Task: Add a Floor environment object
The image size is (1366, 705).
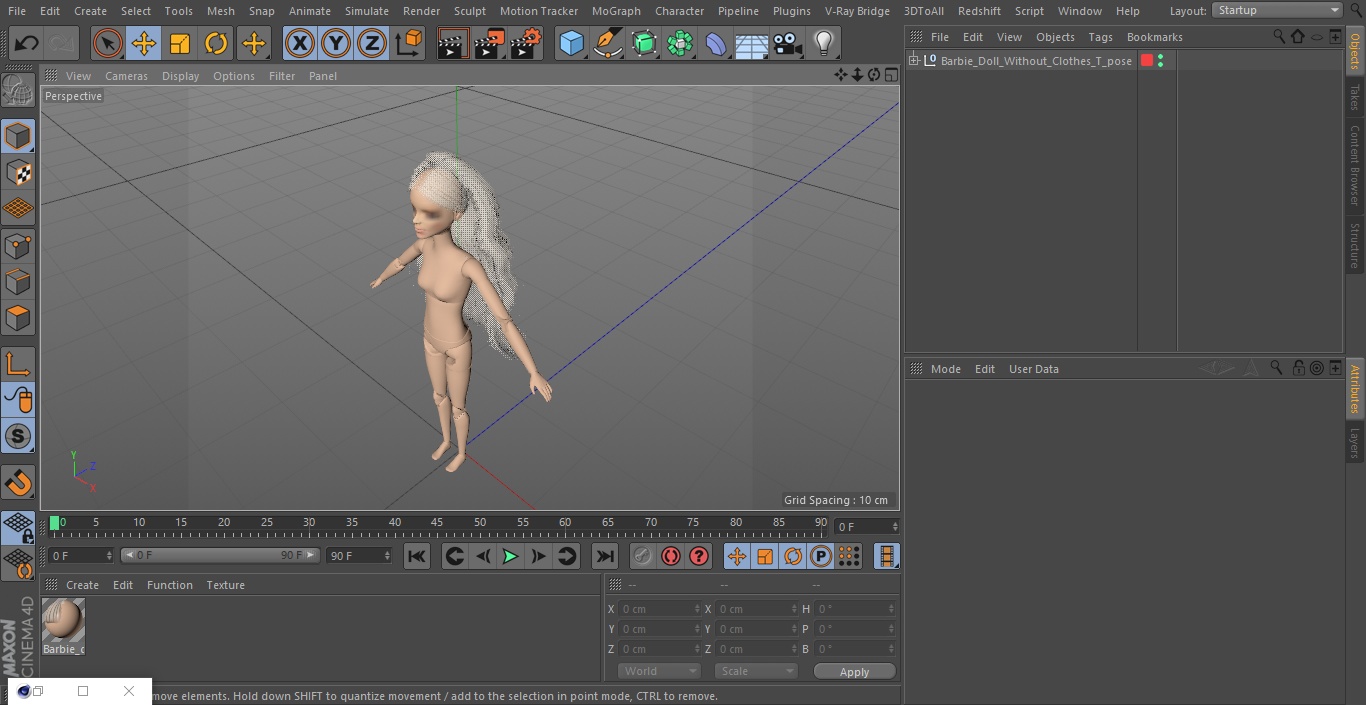Action: [752, 43]
